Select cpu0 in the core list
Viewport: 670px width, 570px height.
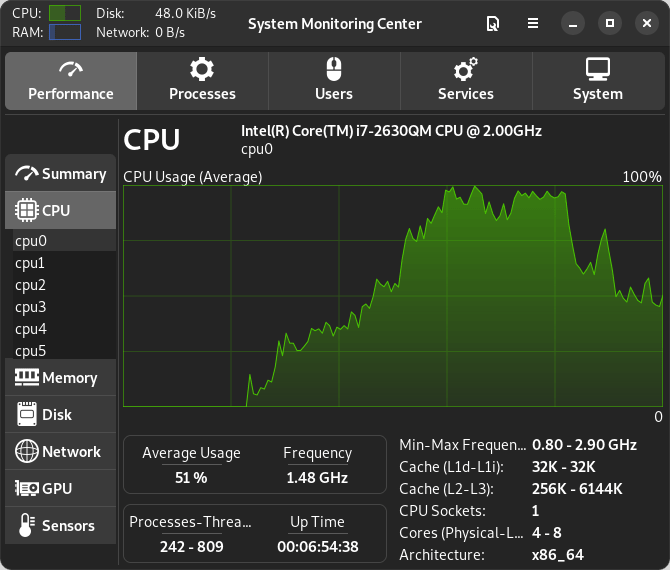click(x=31, y=241)
